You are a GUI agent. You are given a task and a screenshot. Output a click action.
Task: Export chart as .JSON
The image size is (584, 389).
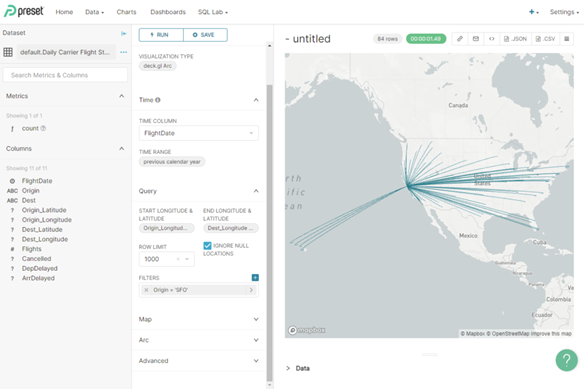click(515, 39)
